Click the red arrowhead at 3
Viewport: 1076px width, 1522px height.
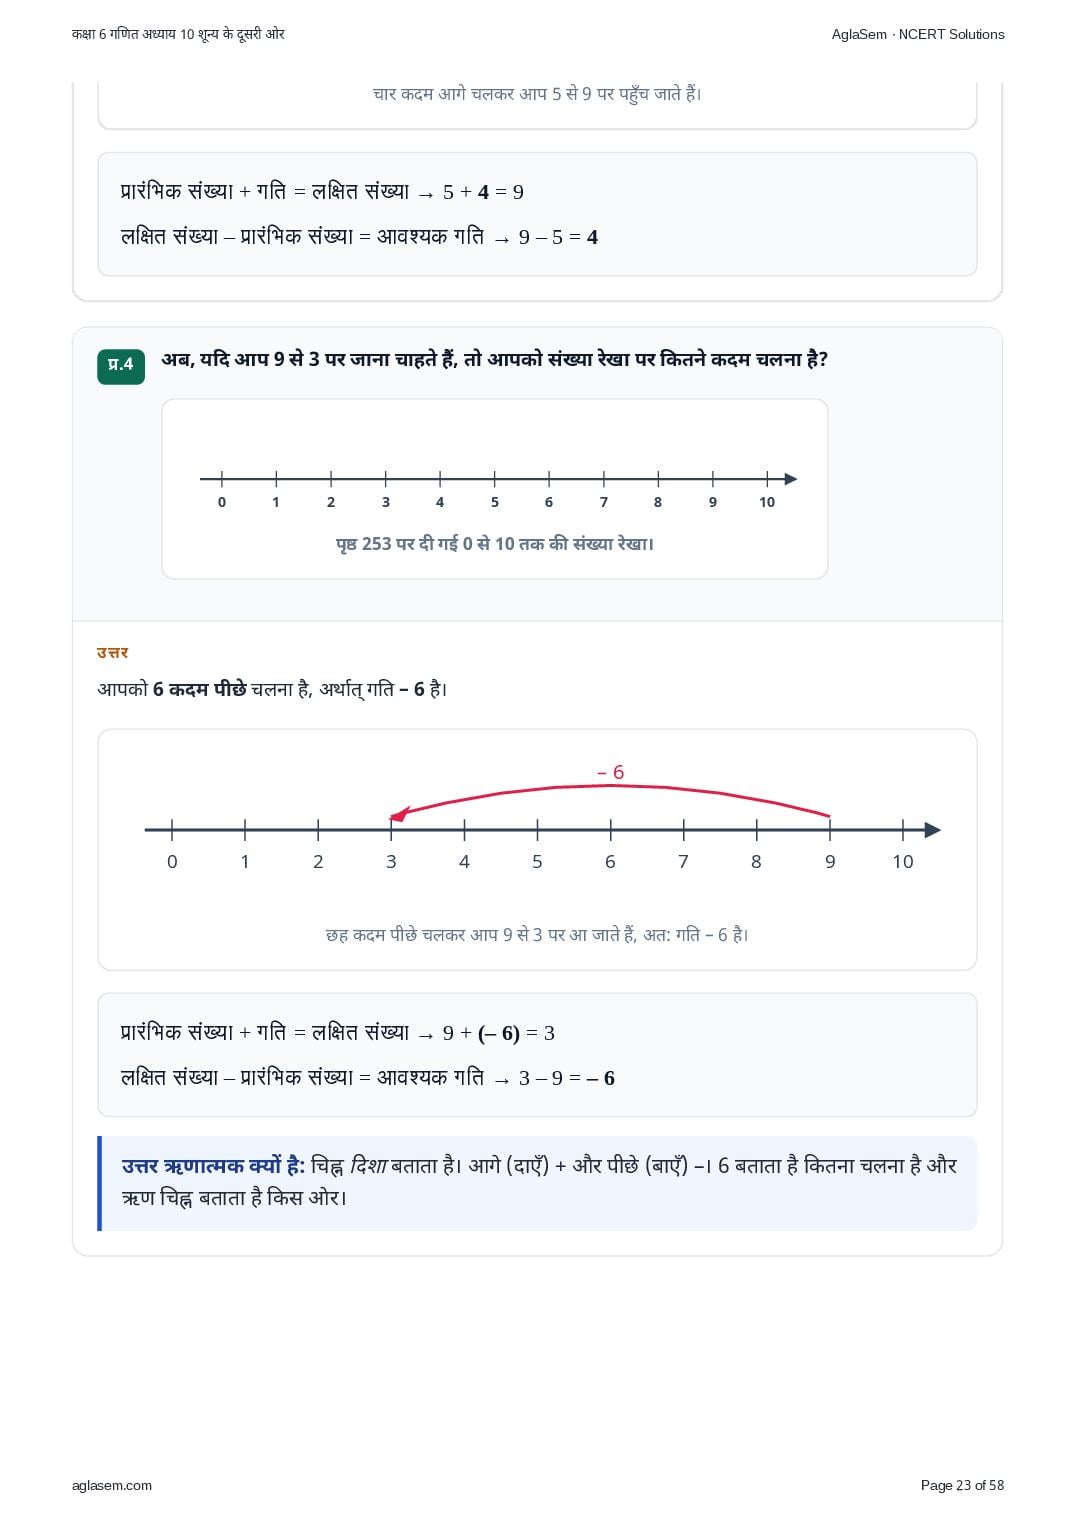(x=398, y=815)
